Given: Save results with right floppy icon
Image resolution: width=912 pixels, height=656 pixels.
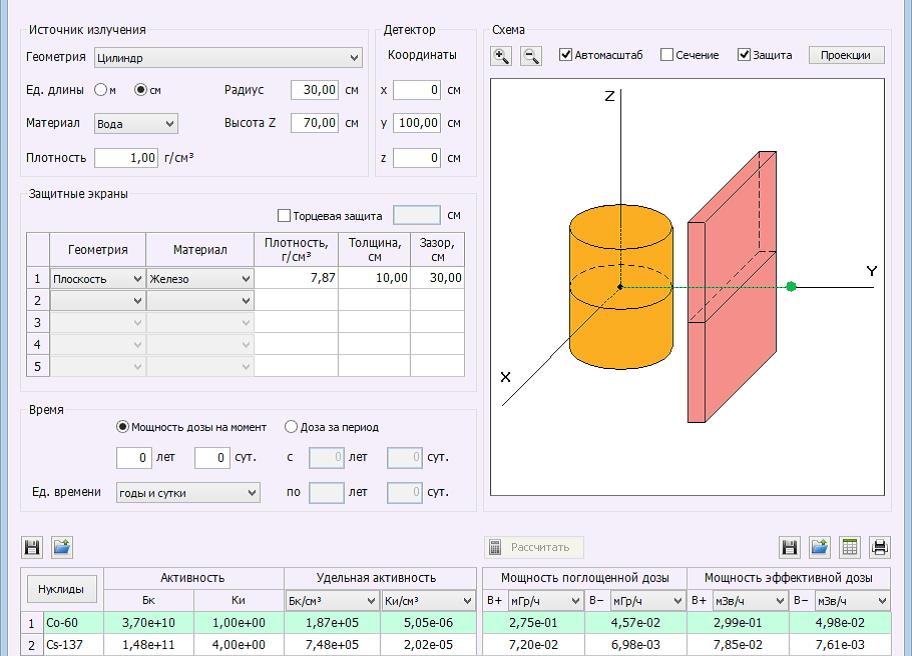Looking at the screenshot, I should (789, 547).
